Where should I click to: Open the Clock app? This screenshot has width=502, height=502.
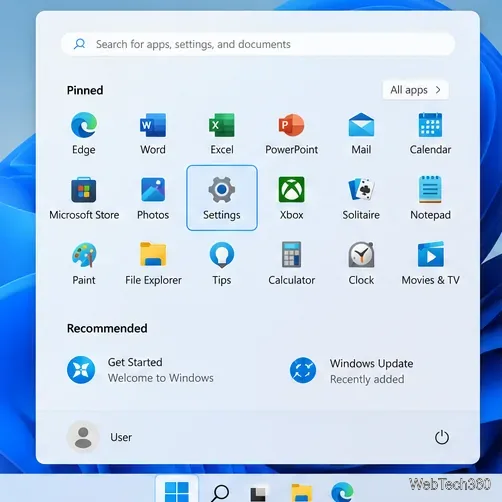[x=361, y=264]
